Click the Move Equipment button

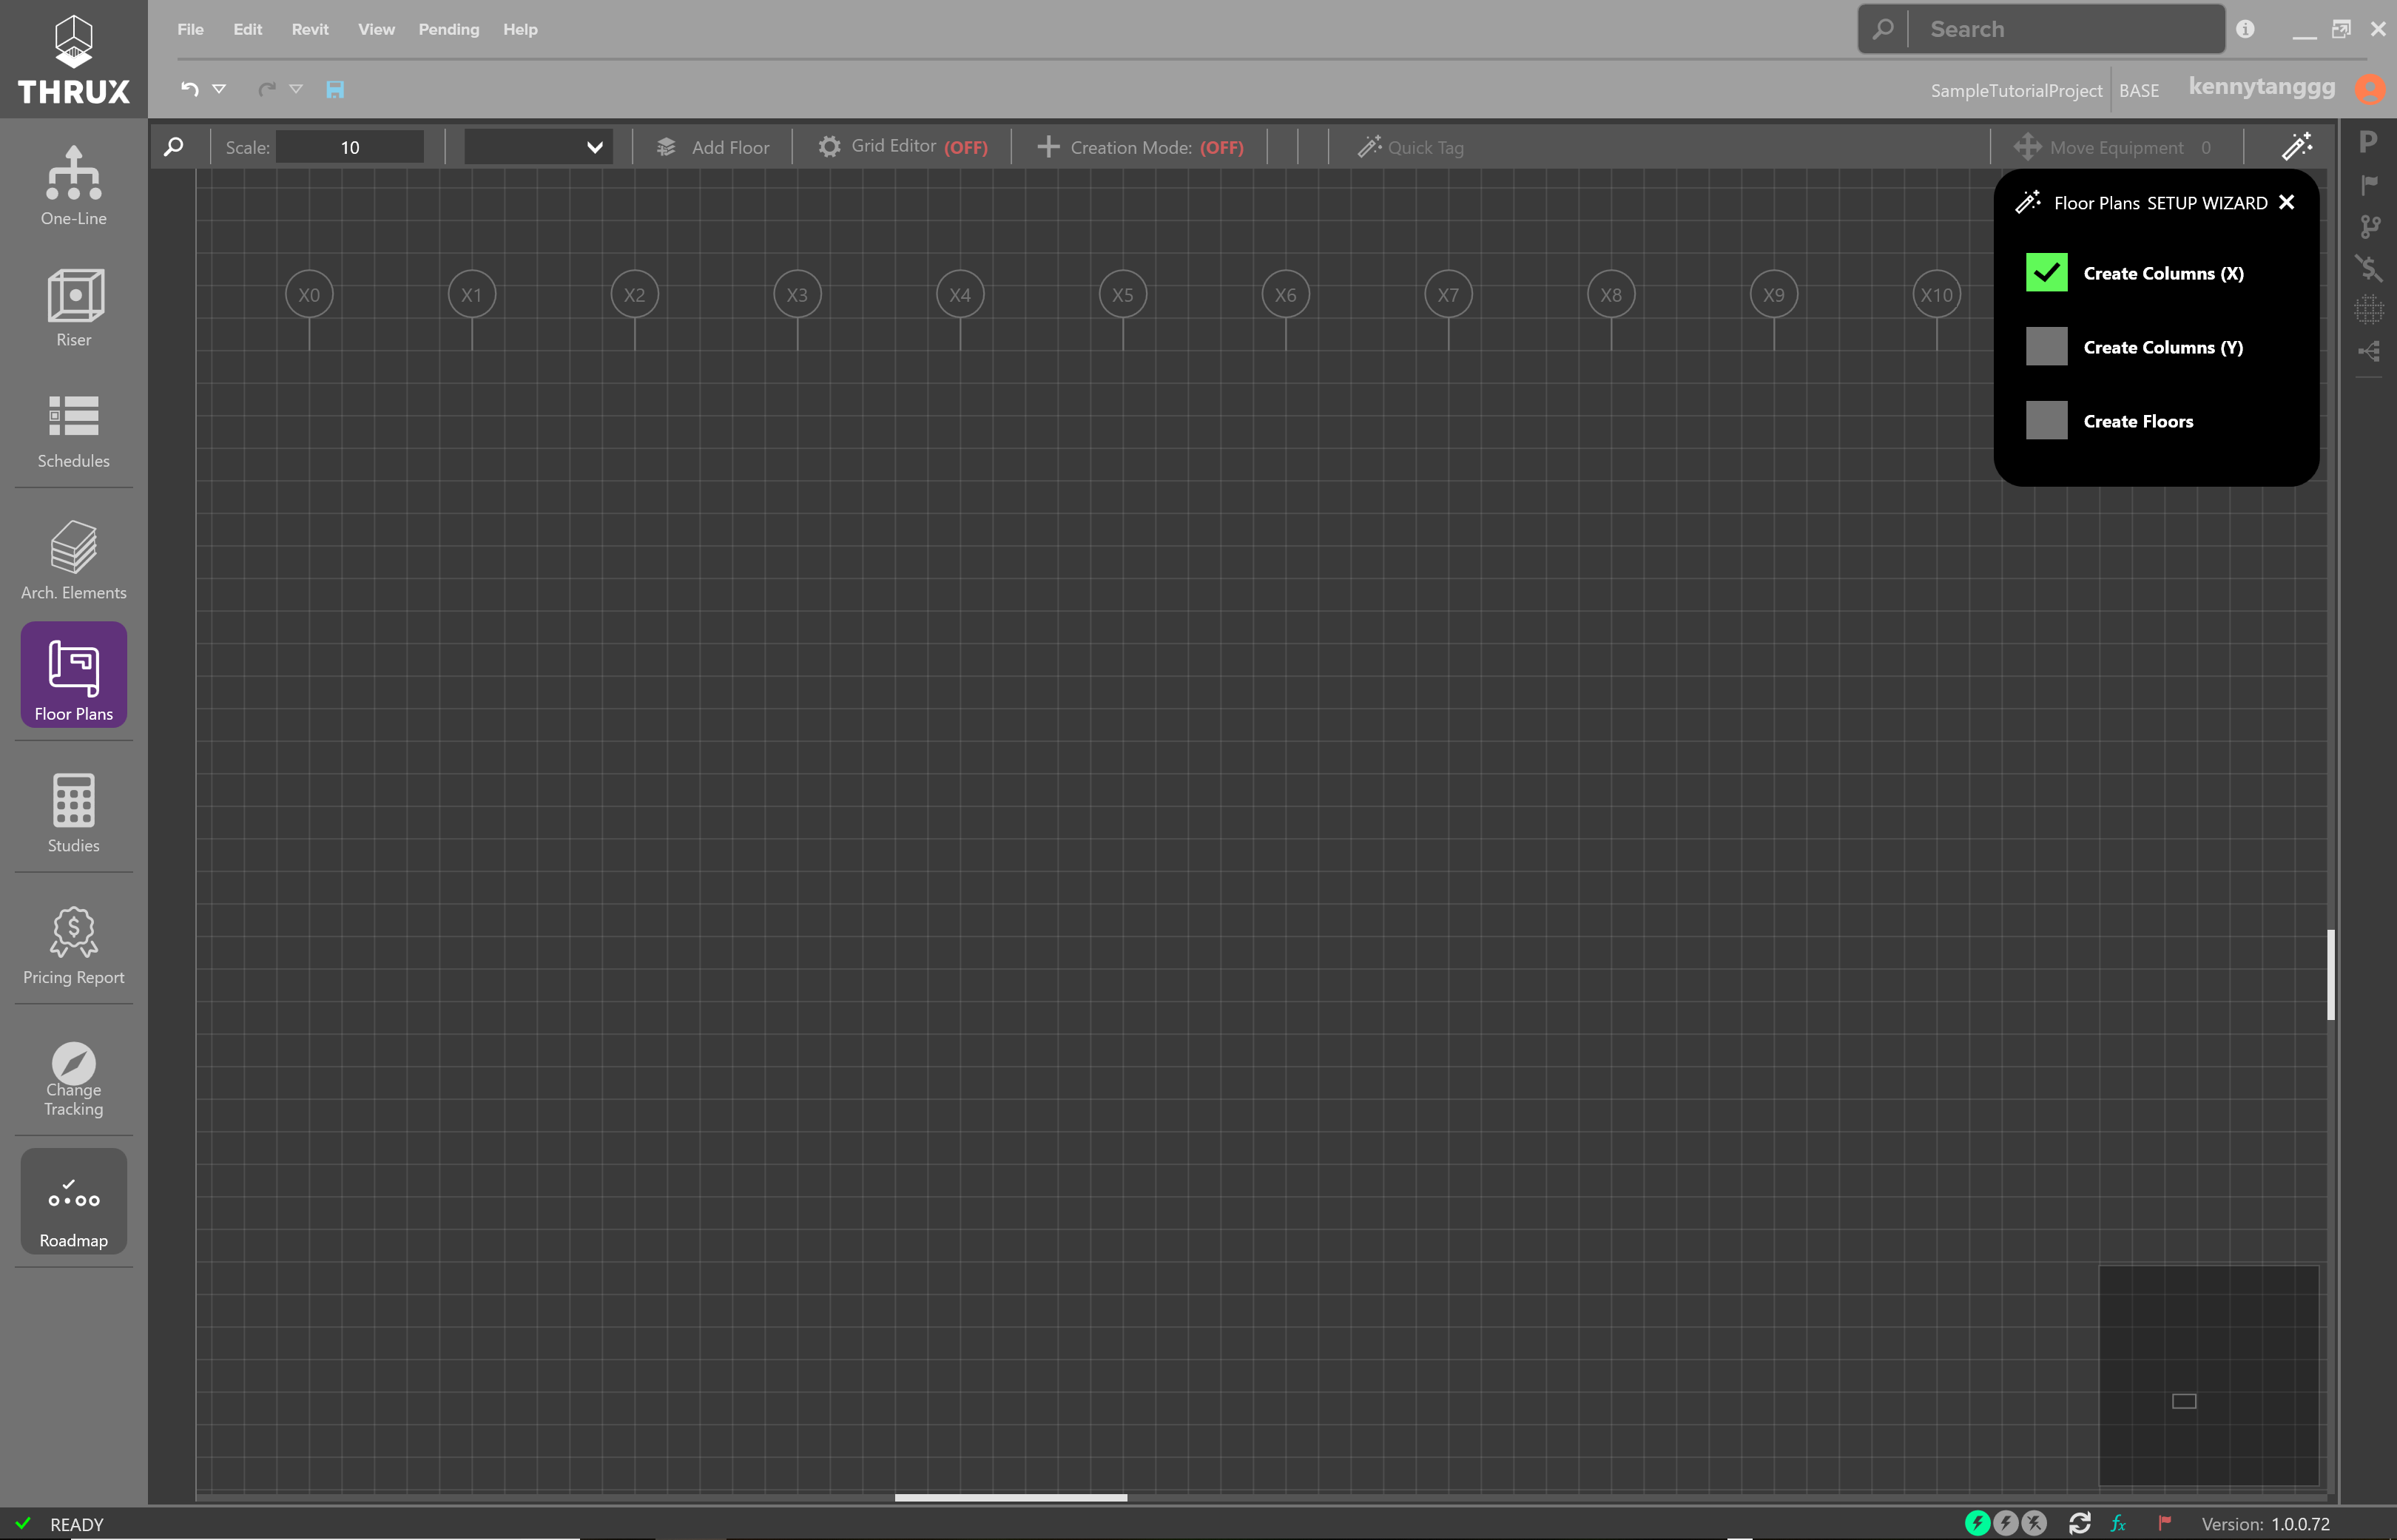[2112, 147]
